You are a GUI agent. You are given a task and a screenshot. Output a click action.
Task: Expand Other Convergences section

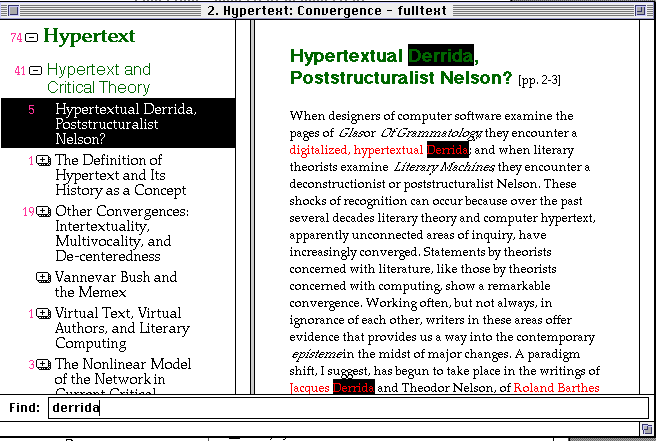pos(44,212)
